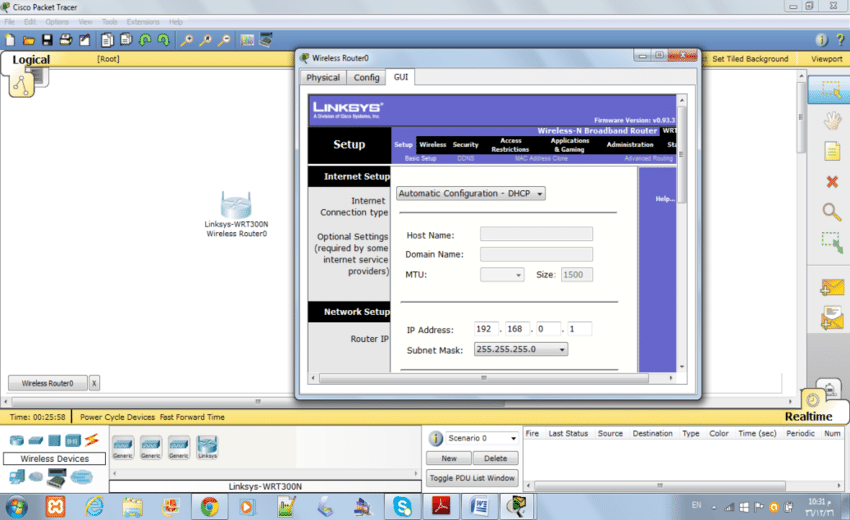The image size is (850, 520).
Task: Switch to the Physical tab
Action: point(323,78)
